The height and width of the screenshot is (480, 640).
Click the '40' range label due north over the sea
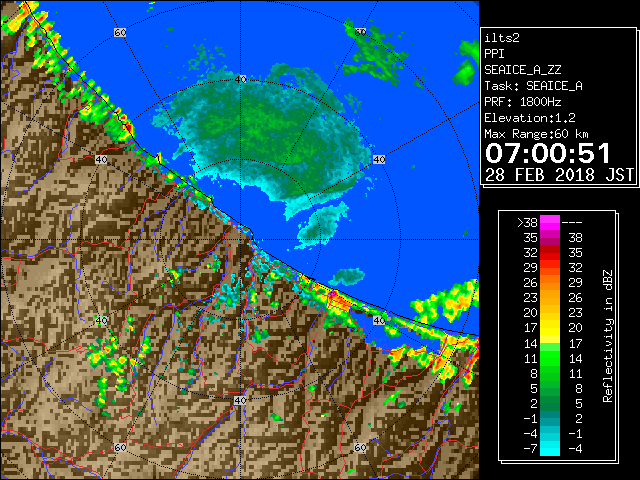click(x=241, y=79)
